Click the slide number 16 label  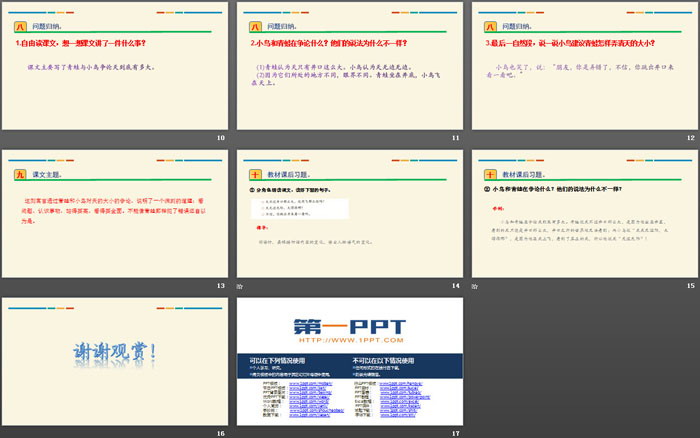click(220, 433)
